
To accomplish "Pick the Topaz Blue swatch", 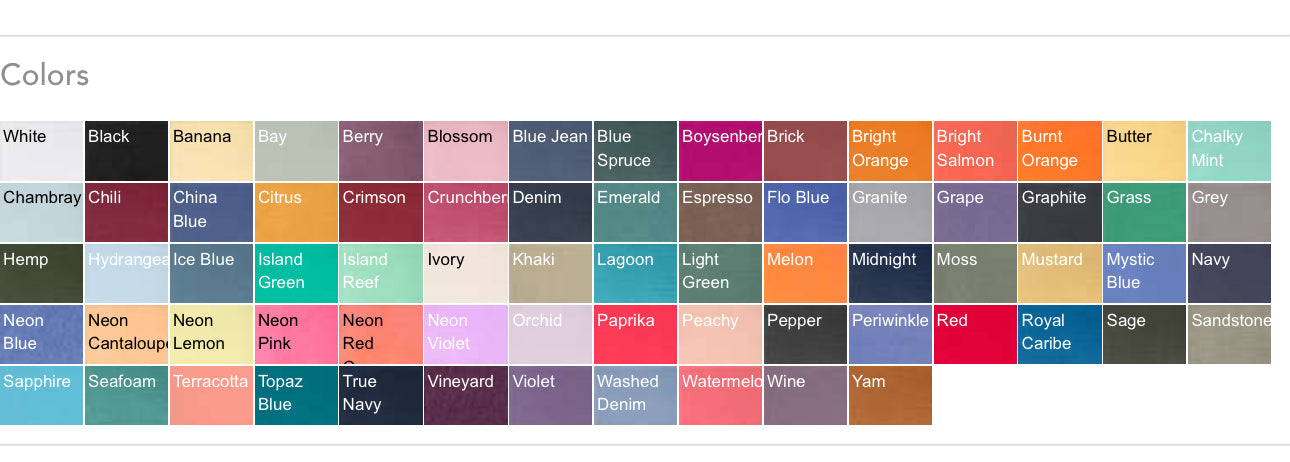I will click(296, 396).
